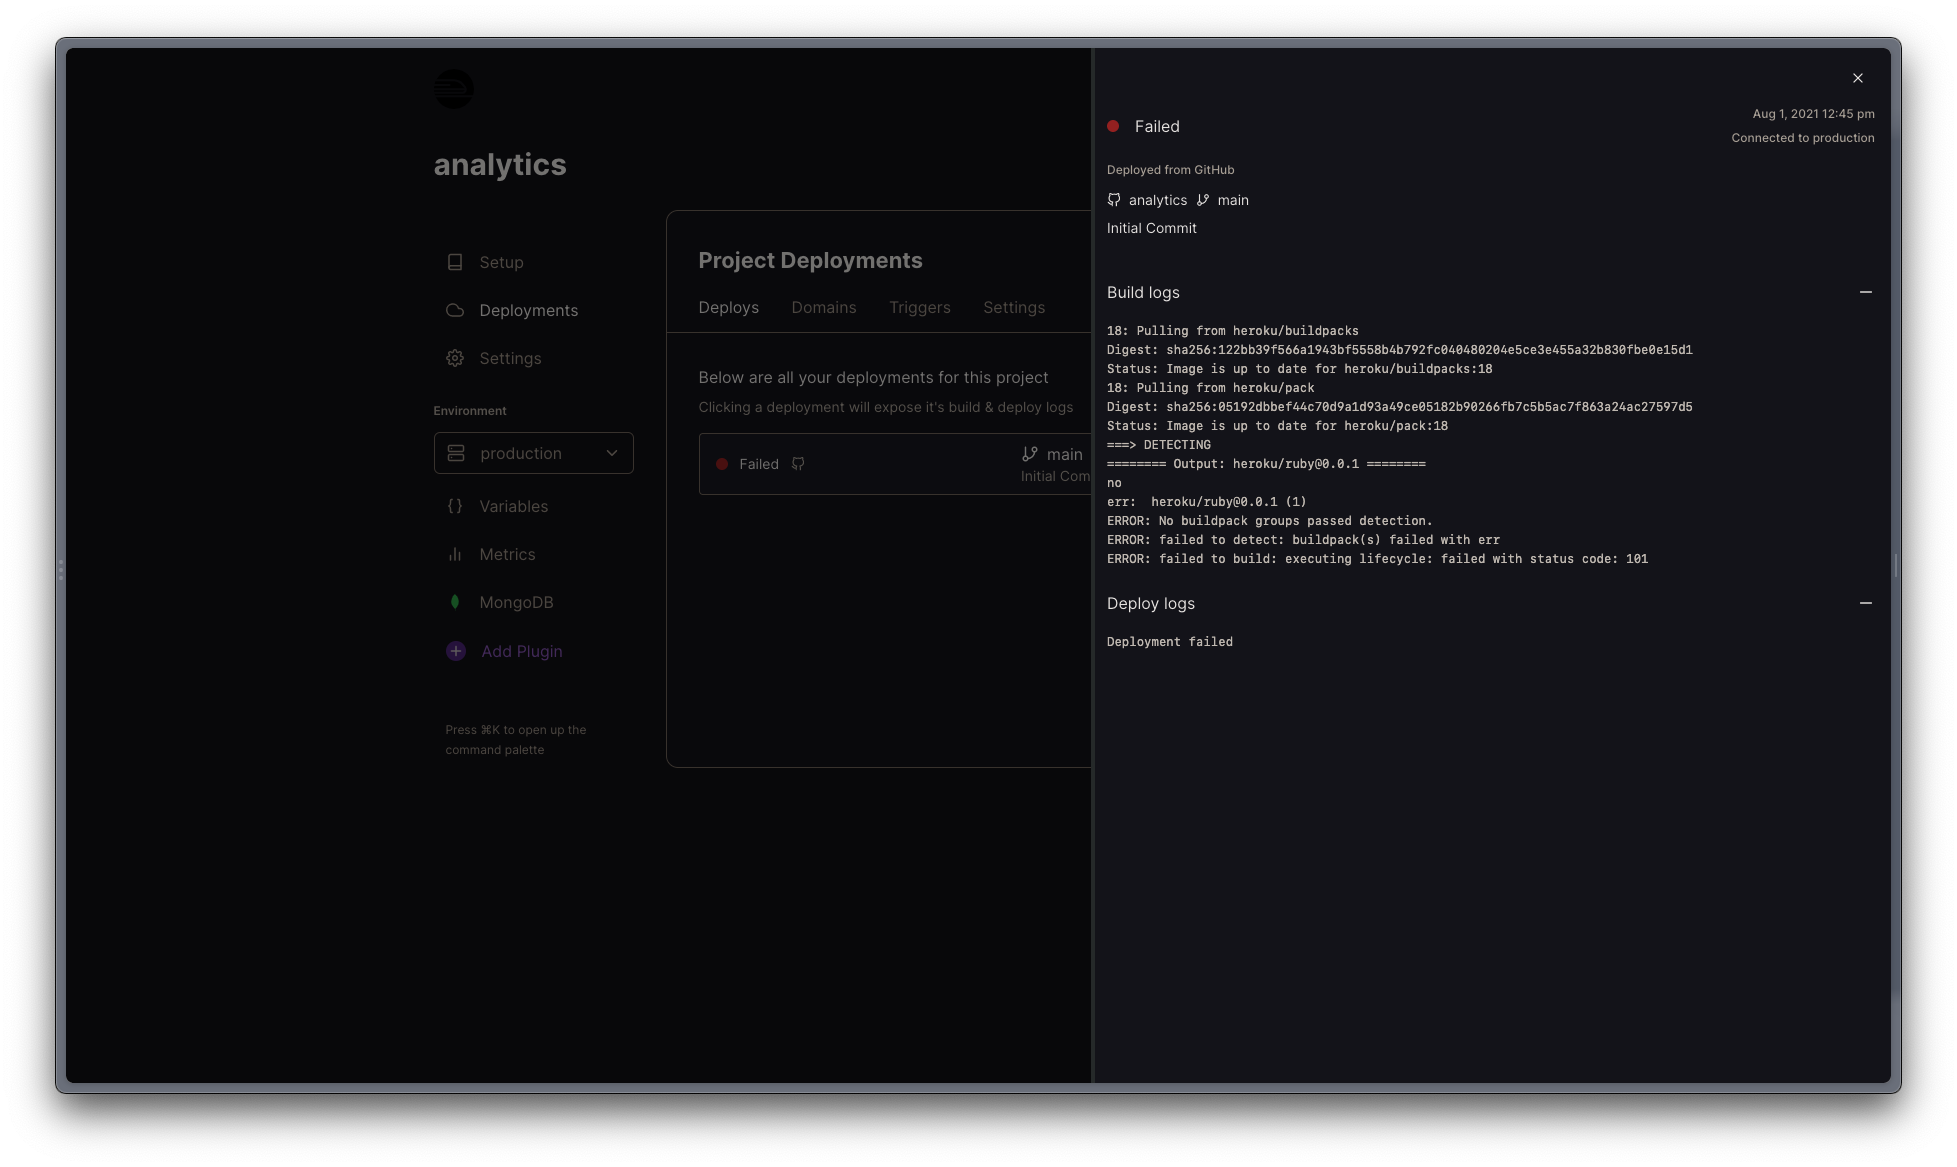The height and width of the screenshot is (1167, 1957).
Task: Click the Deployments cloud icon
Action: (x=455, y=310)
